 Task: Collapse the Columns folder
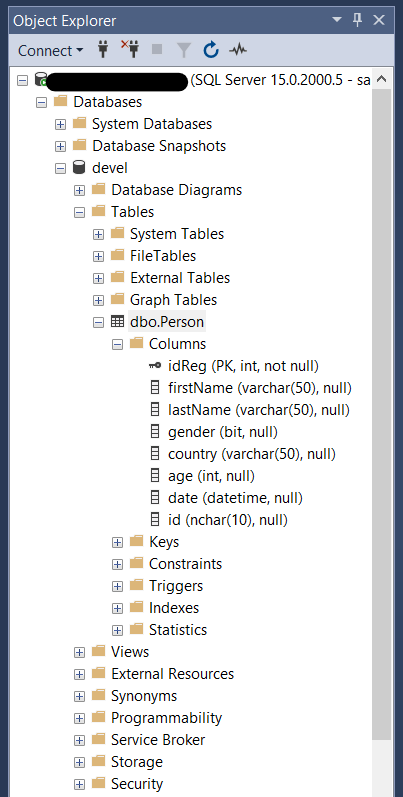click(117, 344)
